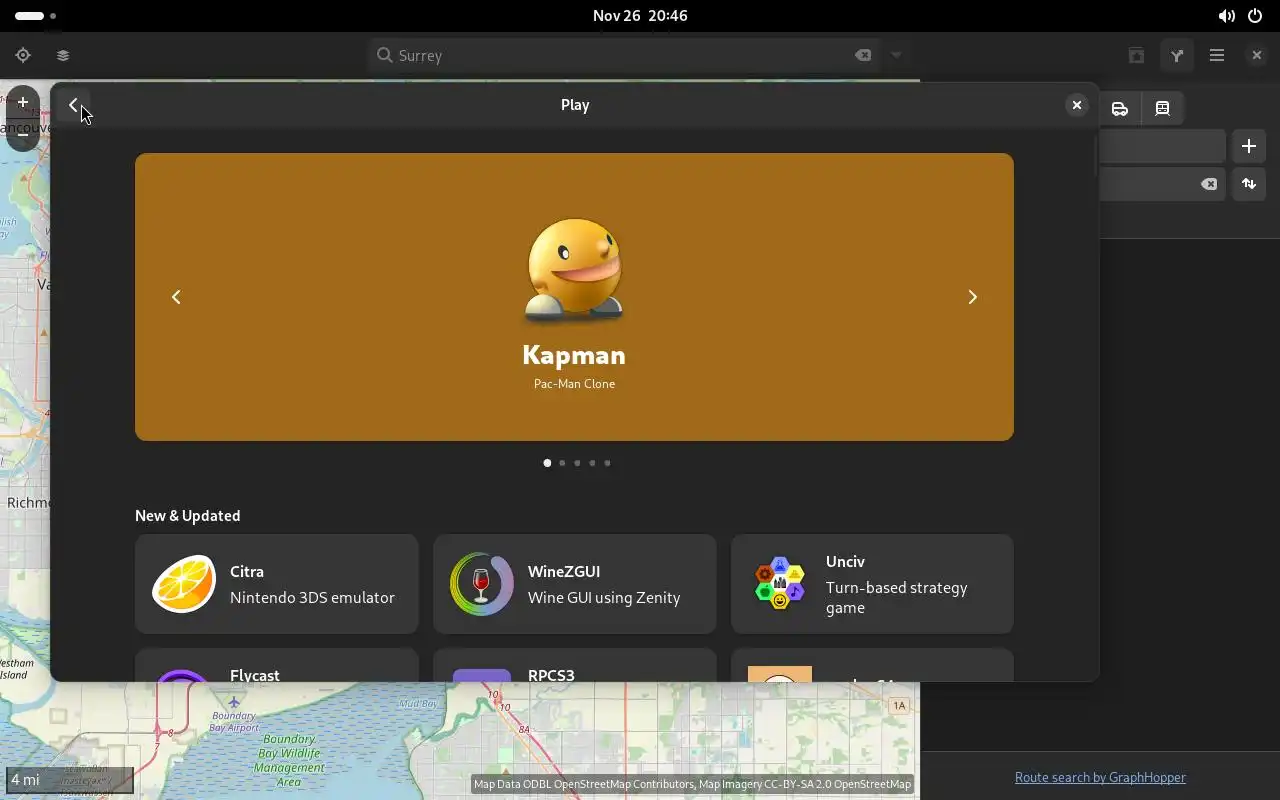Click the Citra orange icon
Screen dimensions: 1280x800
pos(184,584)
